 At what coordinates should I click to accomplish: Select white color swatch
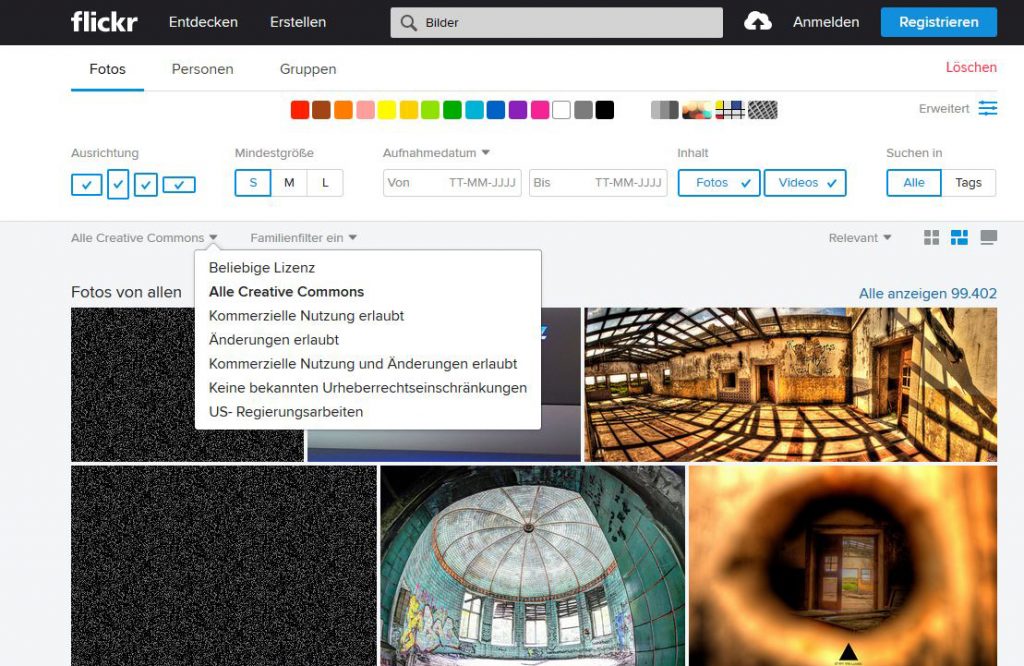pyautogui.click(x=562, y=110)
